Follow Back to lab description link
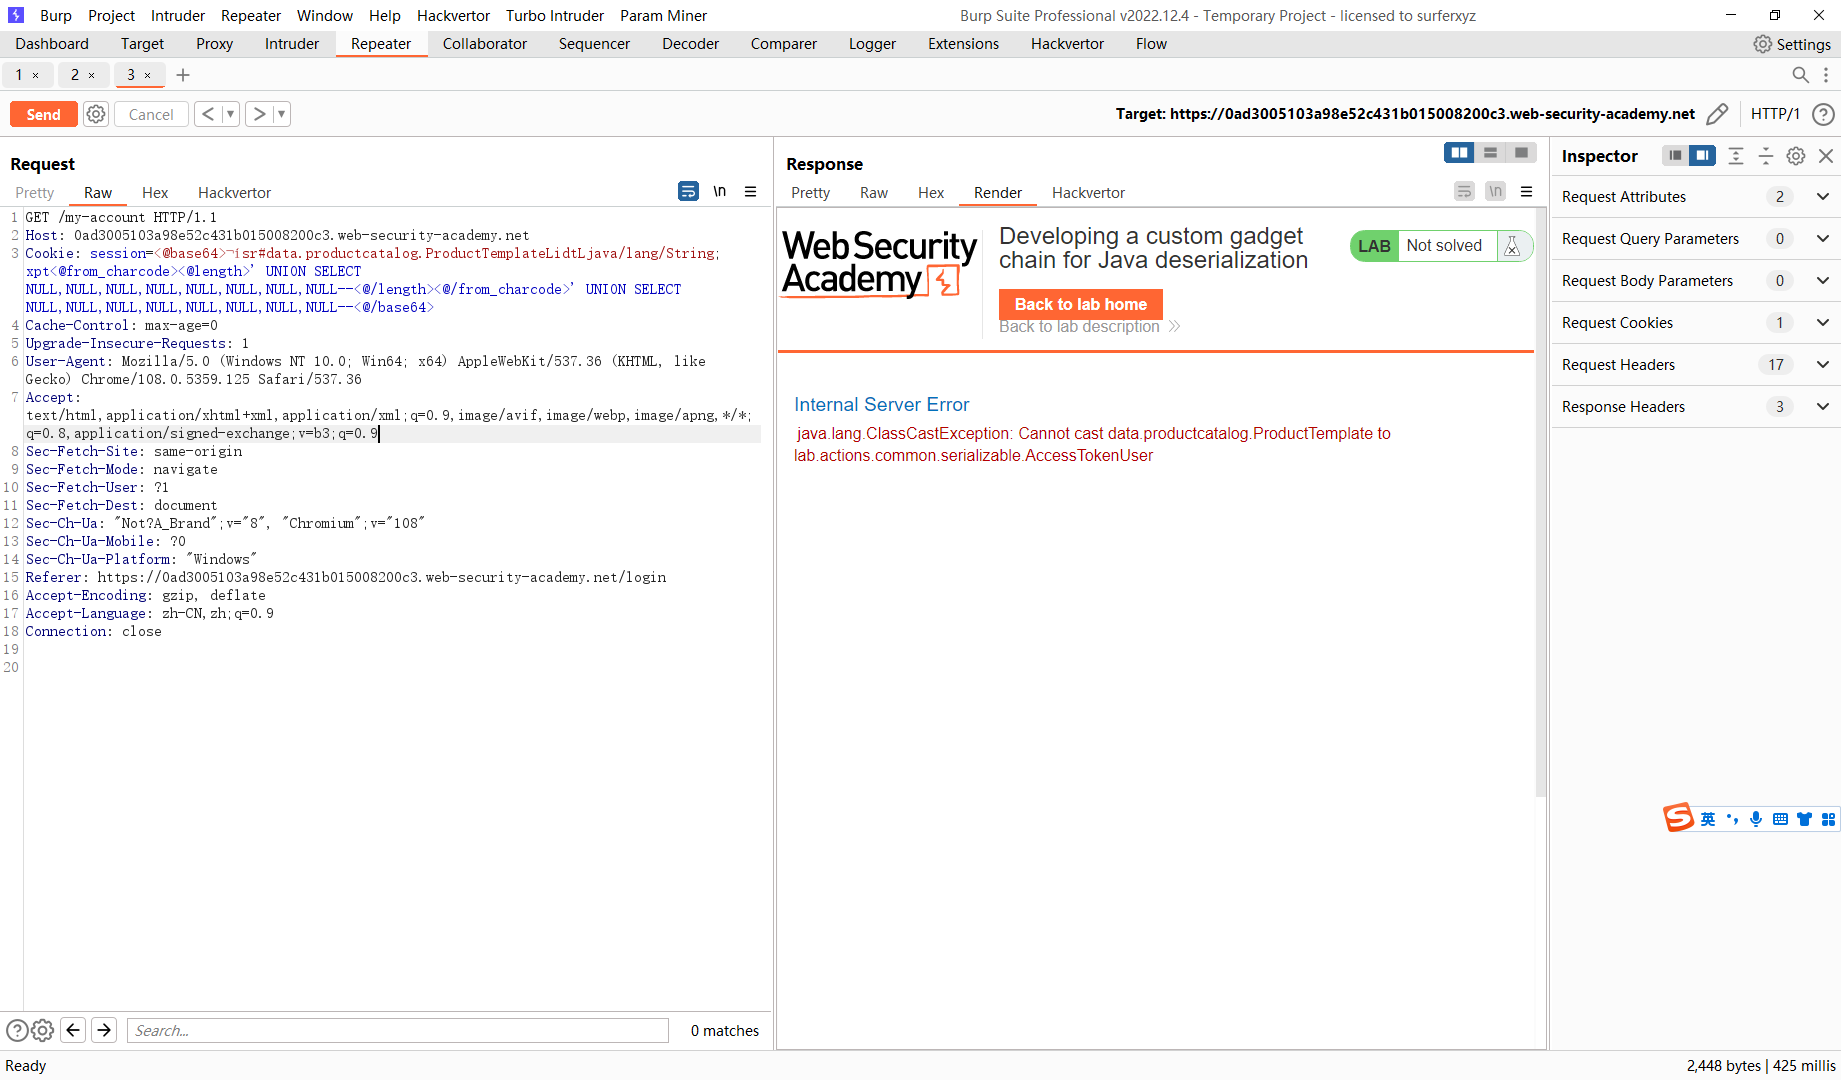The width and height of the screenshot is (1841, 1080). click(x=1089, y=327)
